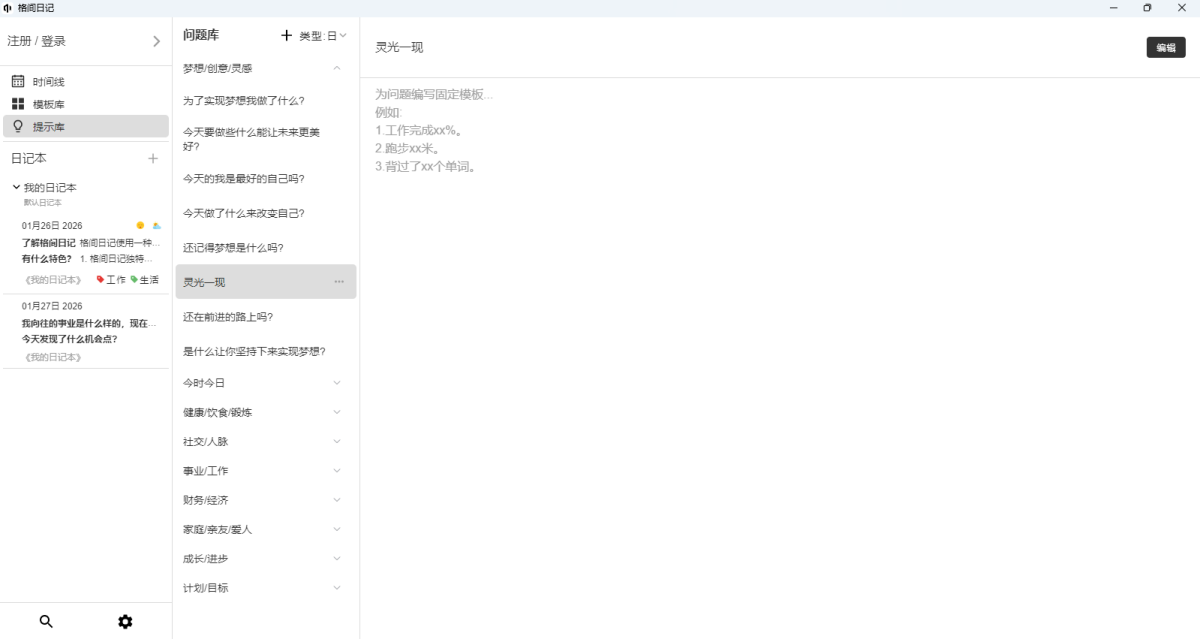This screenshot has width=1200, height=639.
Task: Select question 为了实现梦想我做了什么?
Action: coord(243,101)
